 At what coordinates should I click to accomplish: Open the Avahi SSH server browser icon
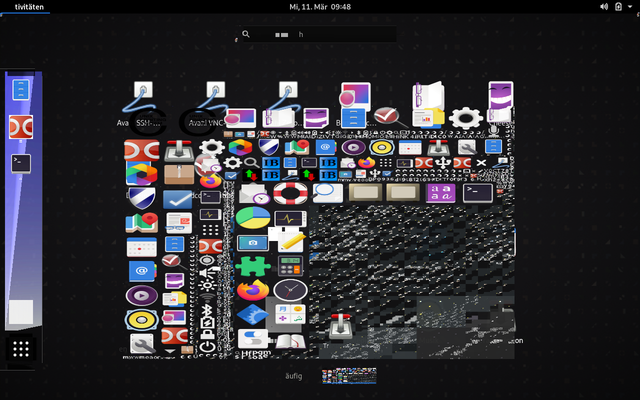143,98
